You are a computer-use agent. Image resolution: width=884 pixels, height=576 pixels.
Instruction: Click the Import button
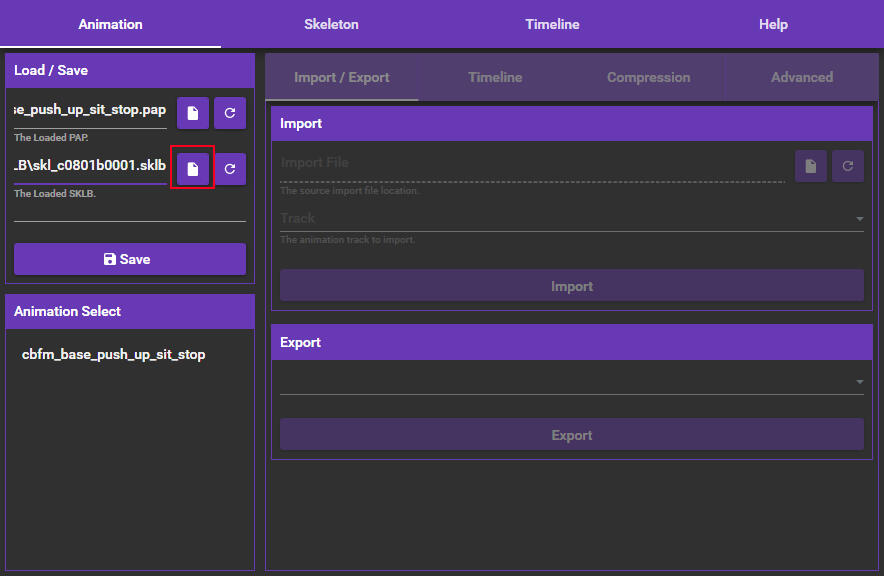coord(571,286)
